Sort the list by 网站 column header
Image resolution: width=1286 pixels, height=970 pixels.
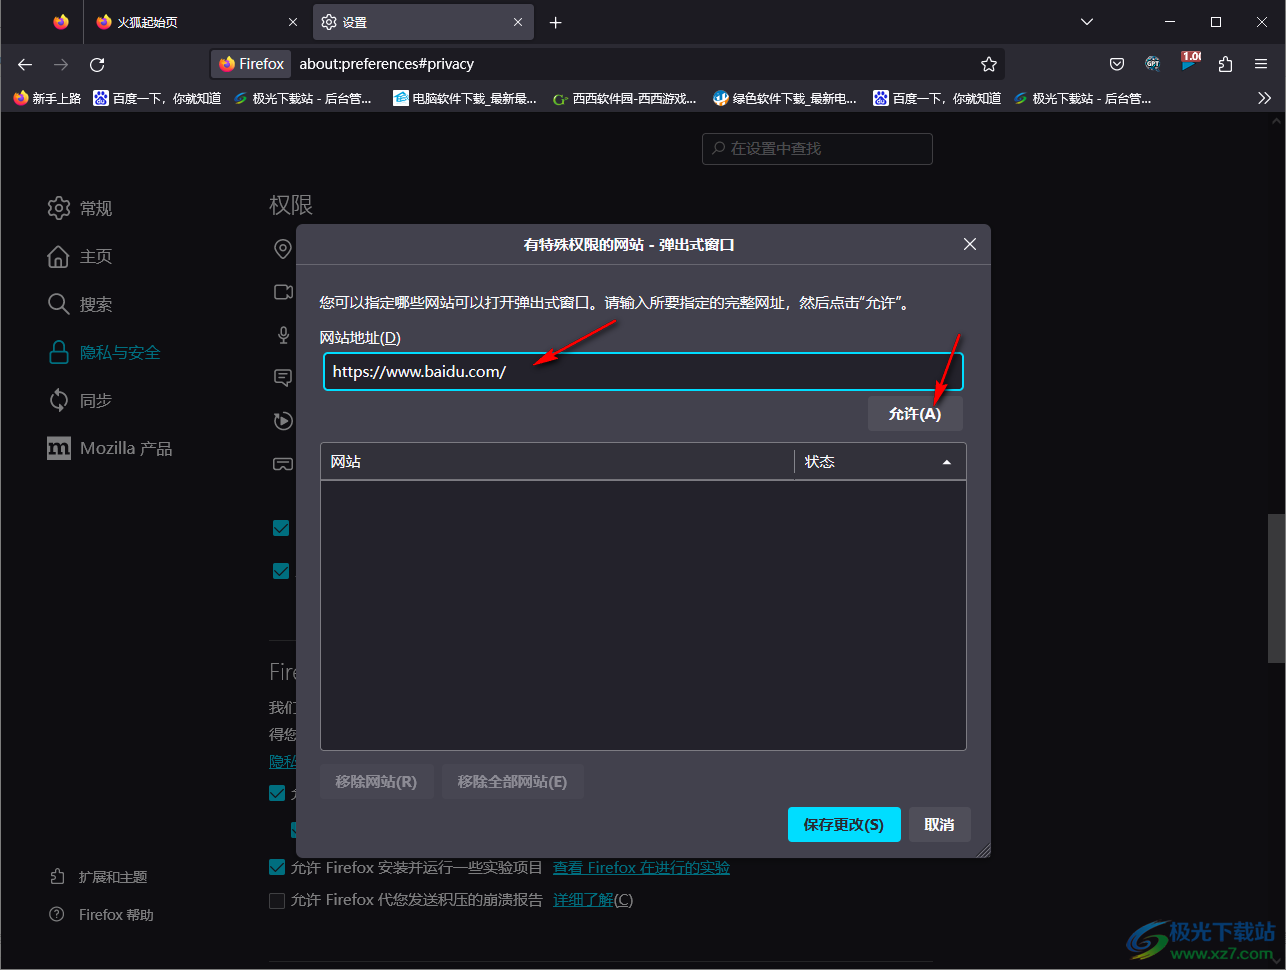557,462
